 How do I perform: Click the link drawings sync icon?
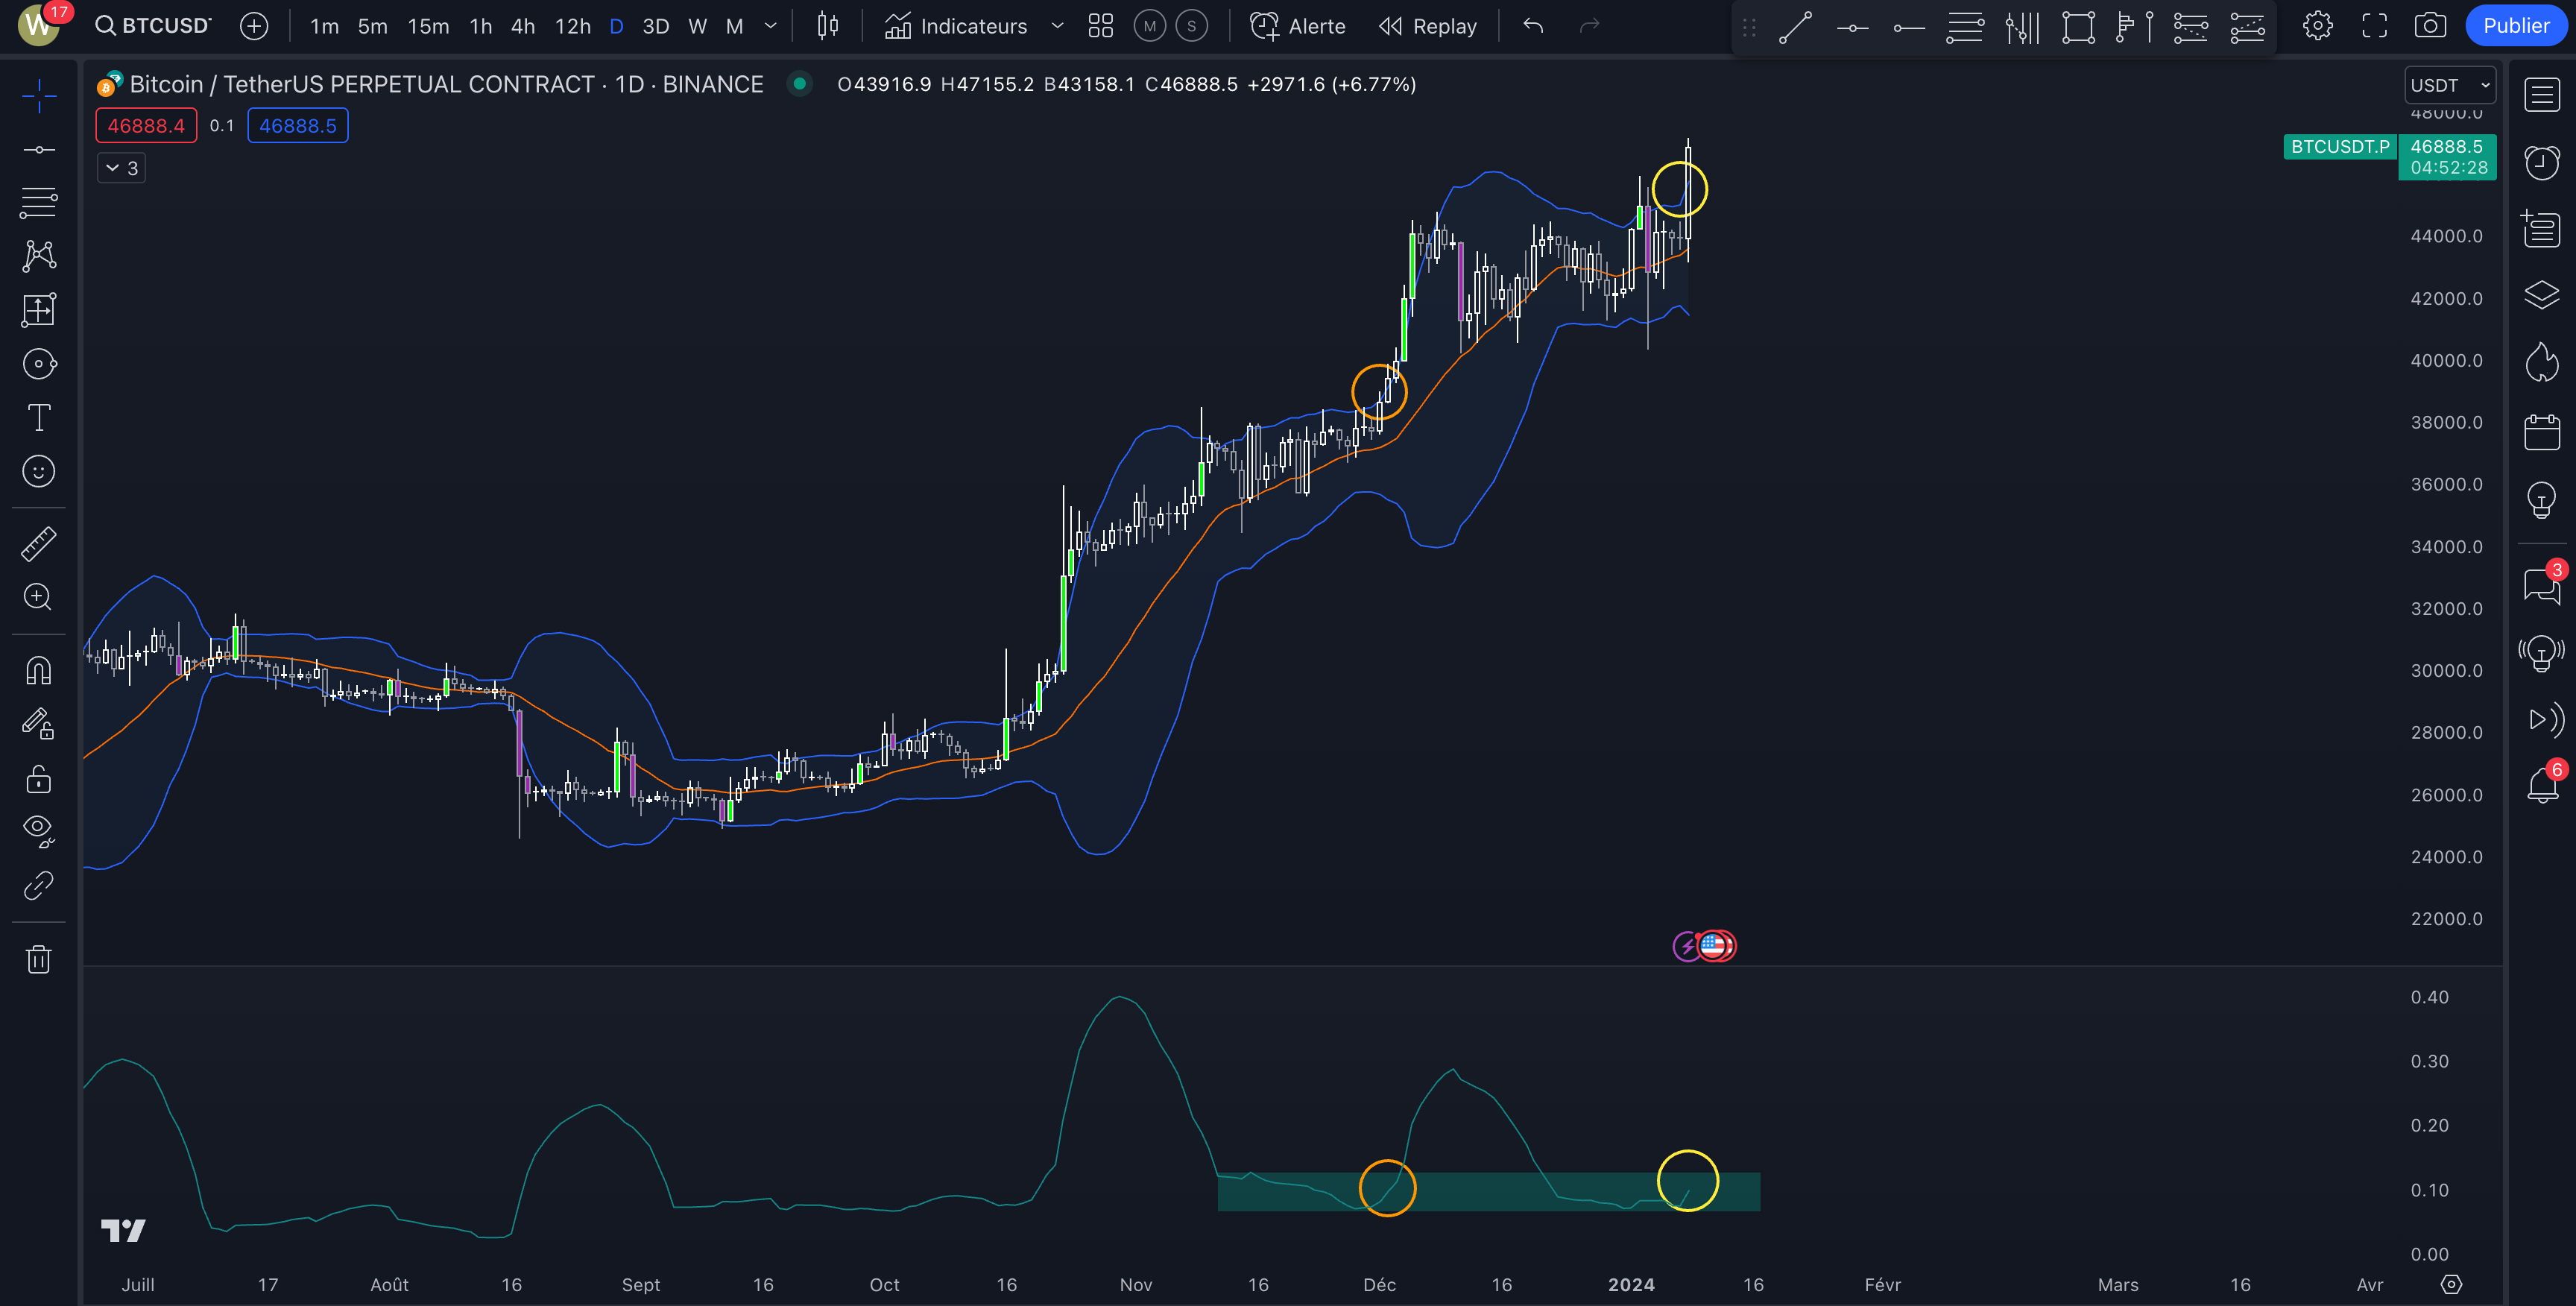point(39,885)
